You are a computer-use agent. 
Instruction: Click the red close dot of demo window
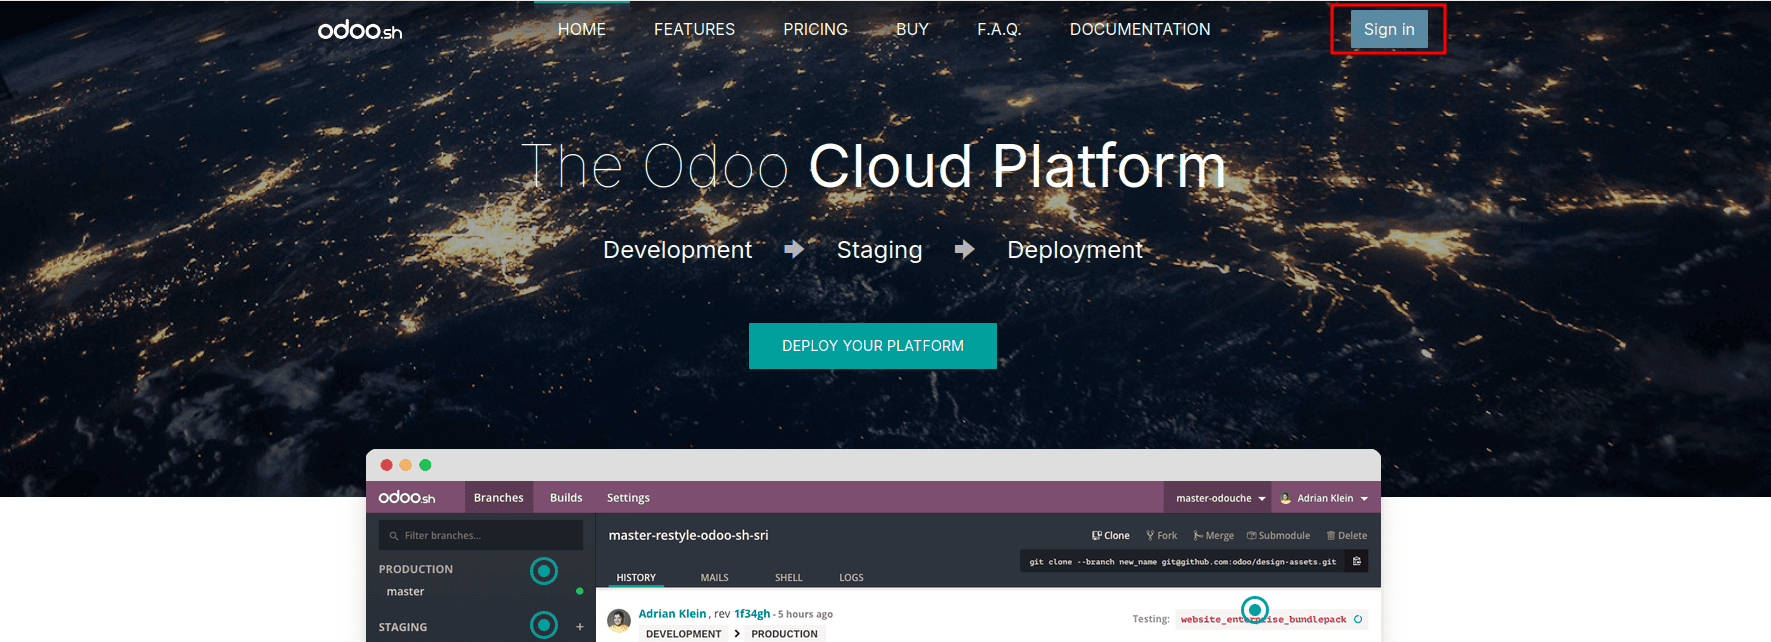coord(386,465)
